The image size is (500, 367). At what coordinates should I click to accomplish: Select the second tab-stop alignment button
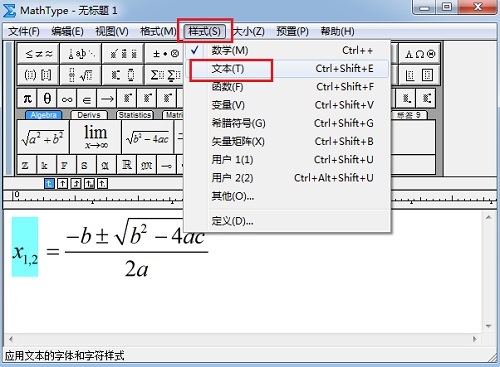click(63, 183)
